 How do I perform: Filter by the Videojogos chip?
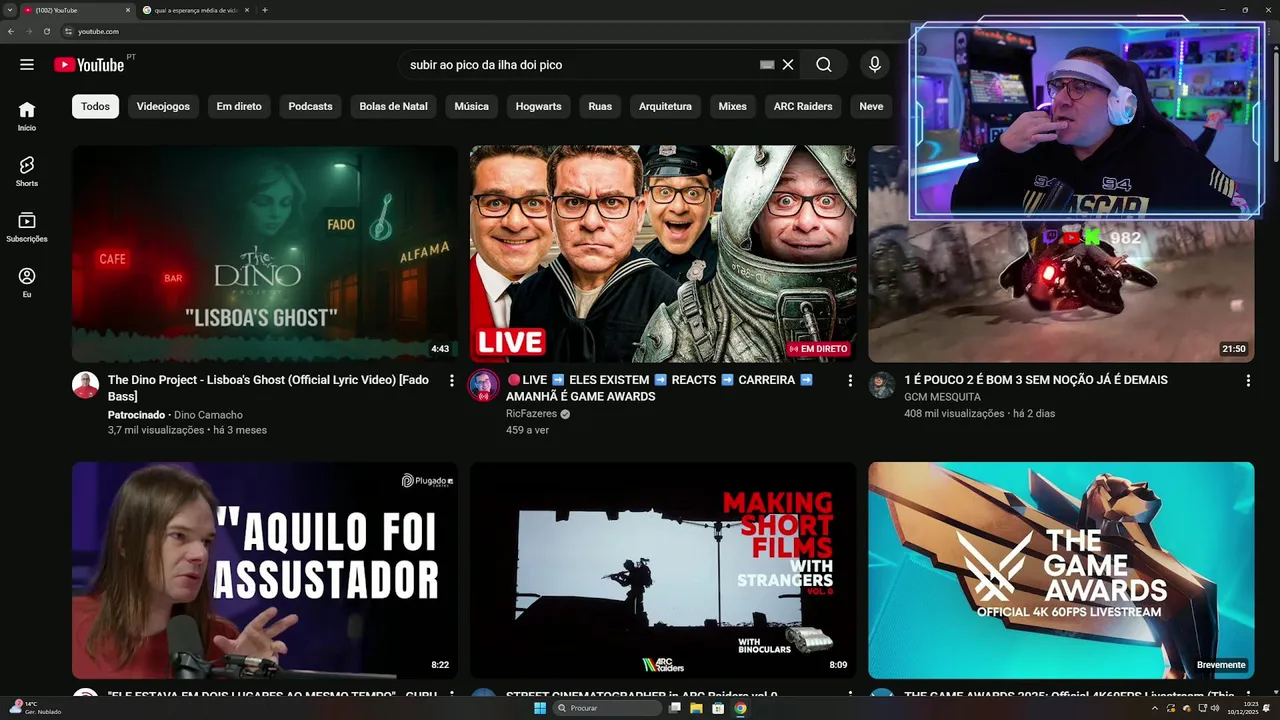pyautogui.click(x=163, y=106)
